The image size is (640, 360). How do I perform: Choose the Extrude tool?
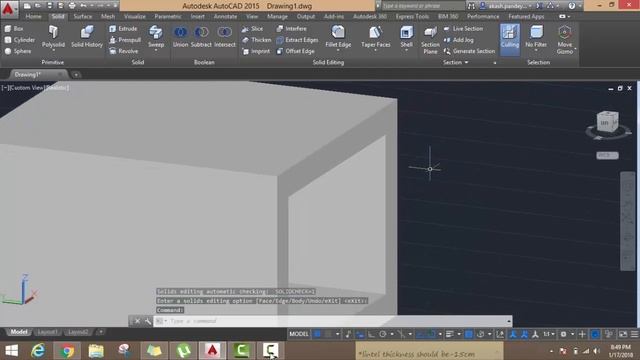[123, 29]
